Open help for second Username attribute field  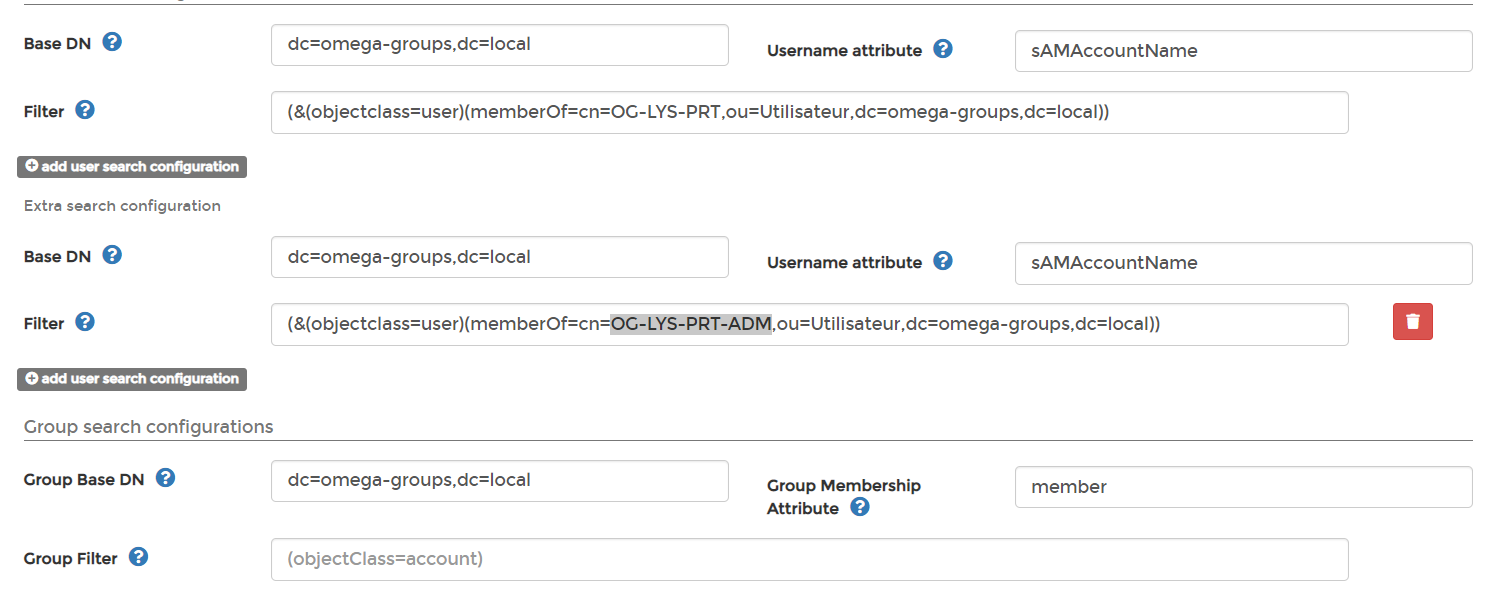[x=942, y=260]
